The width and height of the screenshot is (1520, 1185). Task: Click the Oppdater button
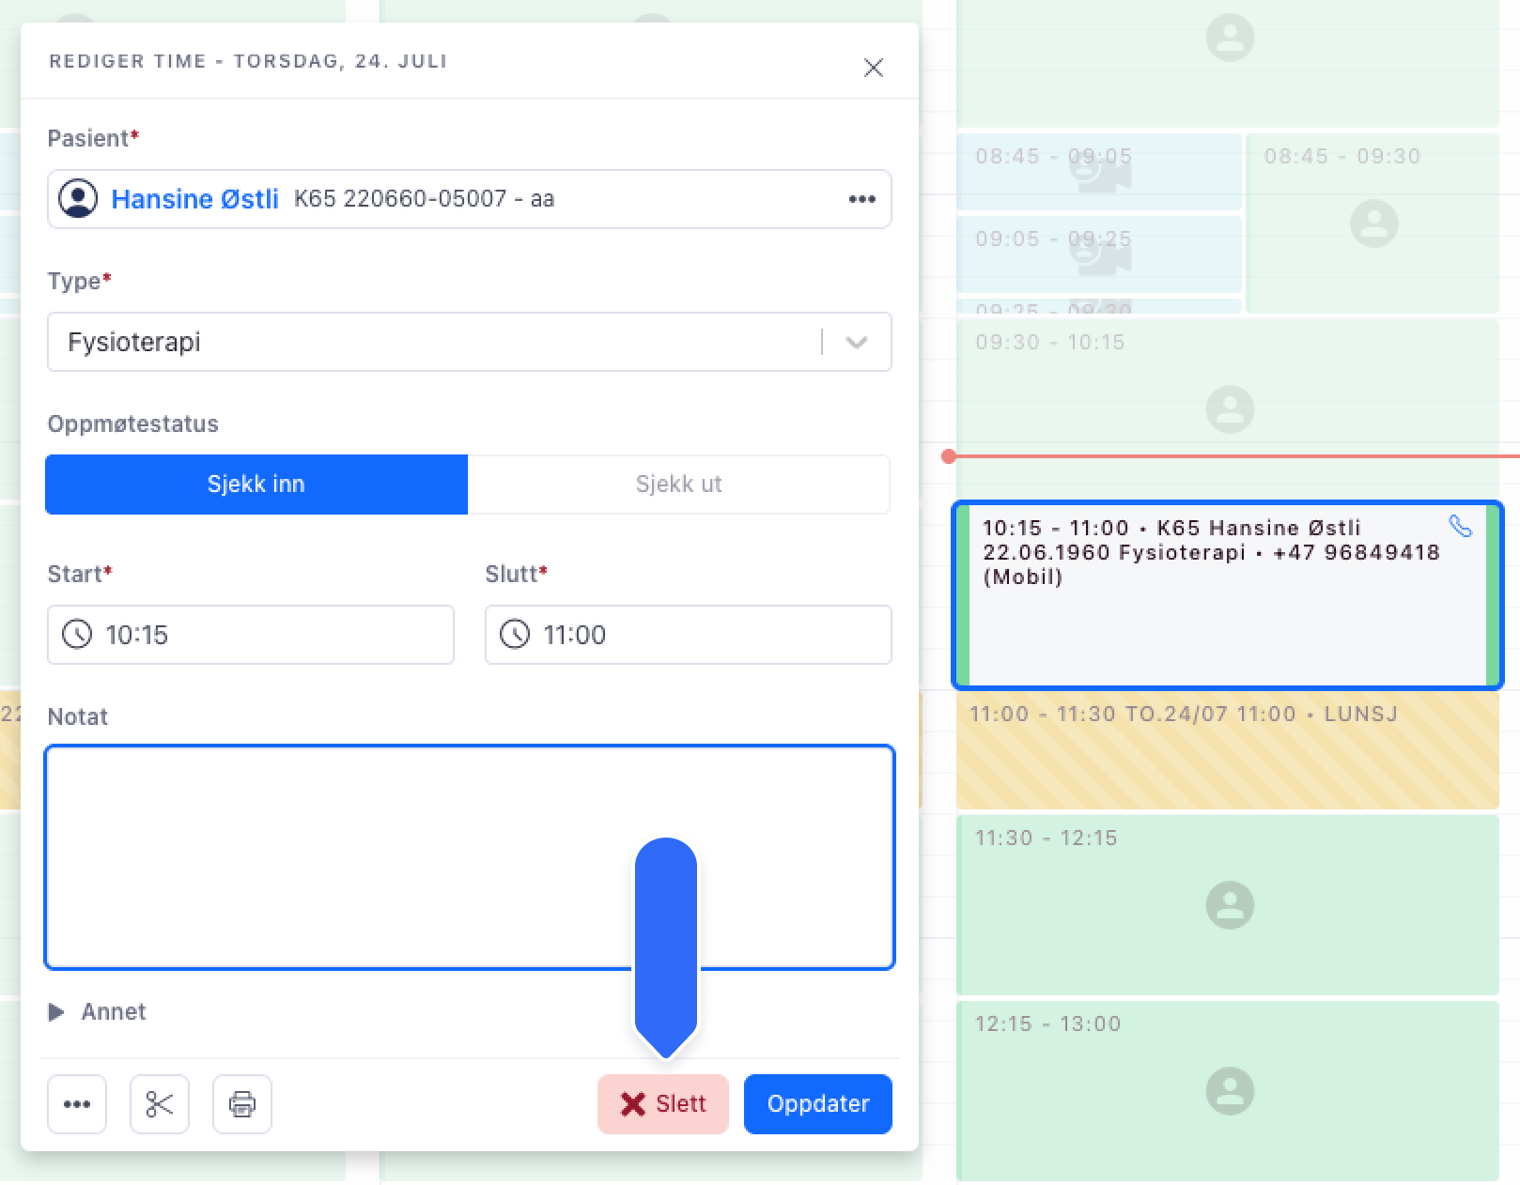(x=817, y=1104)
